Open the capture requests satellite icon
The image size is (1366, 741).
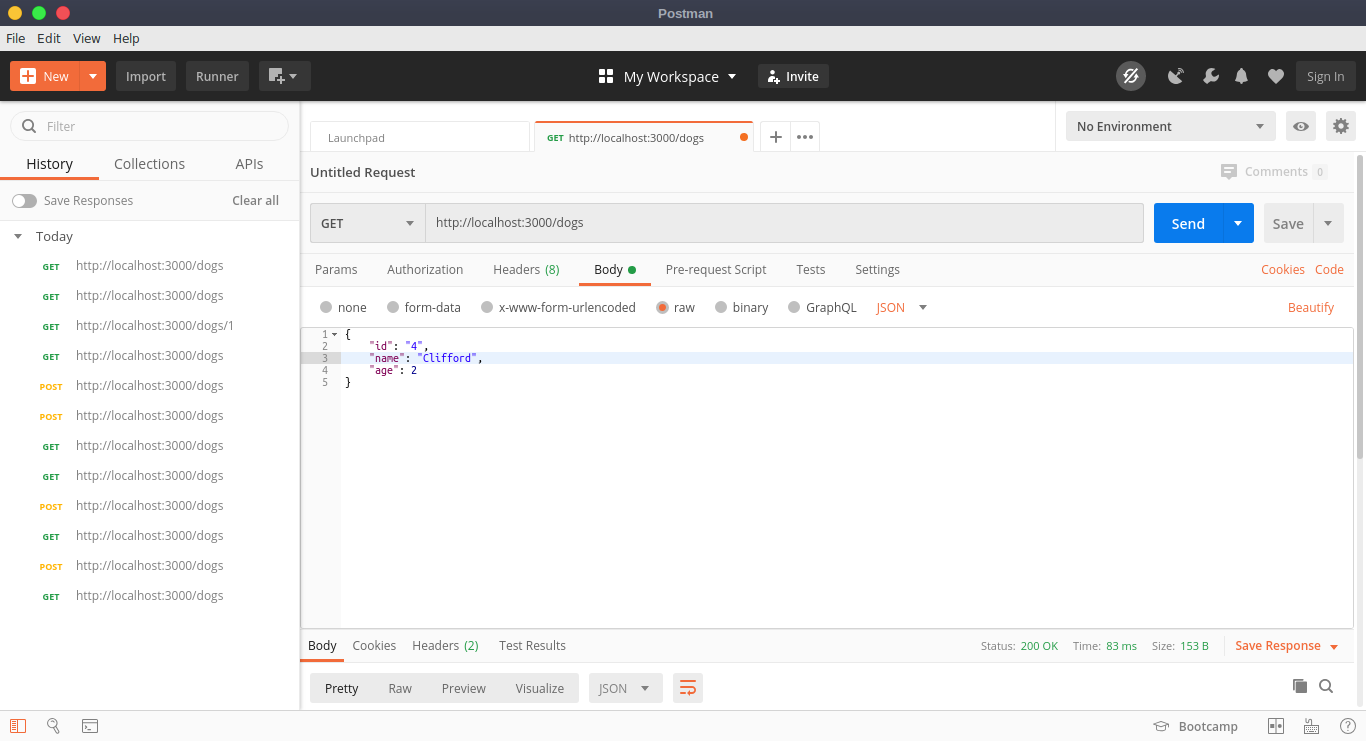tap(1176, 76)
